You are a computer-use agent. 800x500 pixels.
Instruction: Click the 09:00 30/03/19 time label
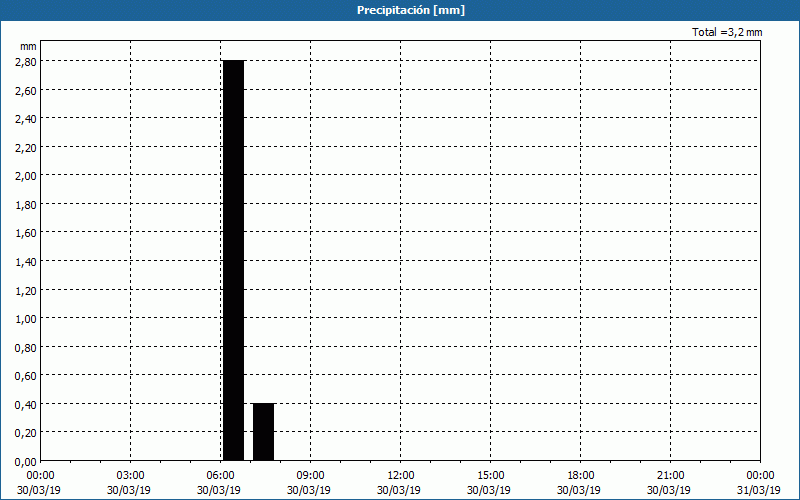coord(309,483)
